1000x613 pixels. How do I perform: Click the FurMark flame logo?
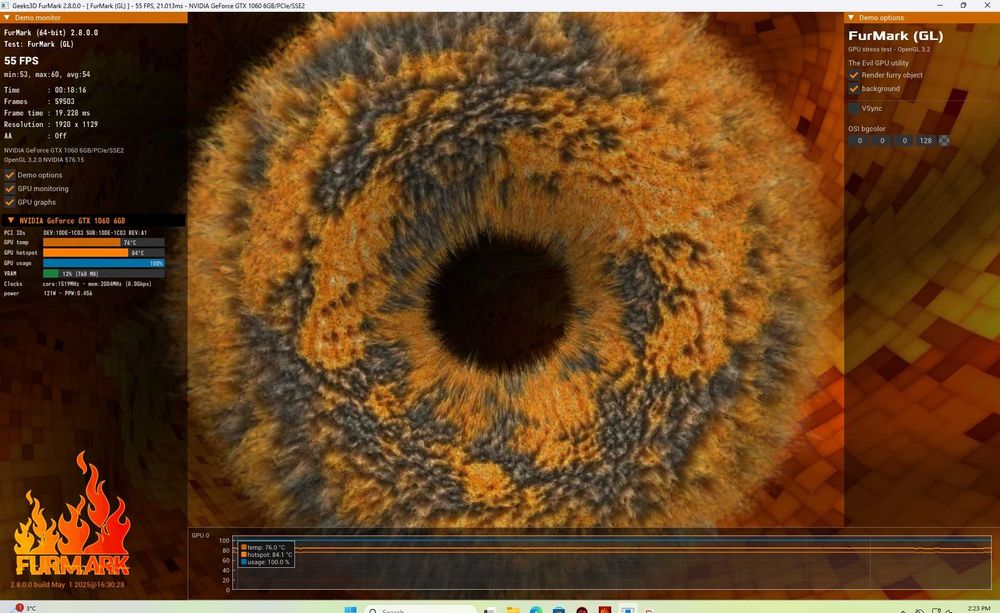click(72, 514)
